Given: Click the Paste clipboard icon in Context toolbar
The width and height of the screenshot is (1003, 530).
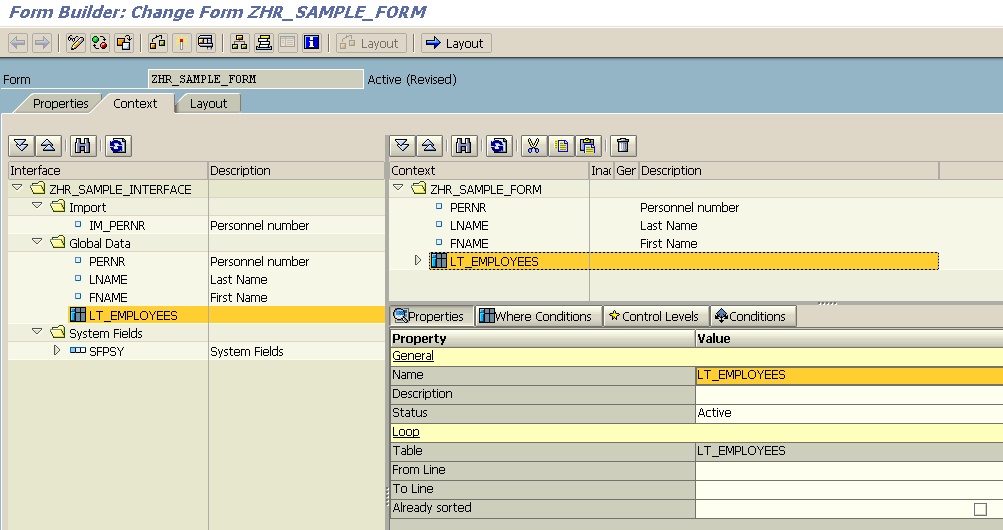Looking at the screenshot, I should point(588,146).
